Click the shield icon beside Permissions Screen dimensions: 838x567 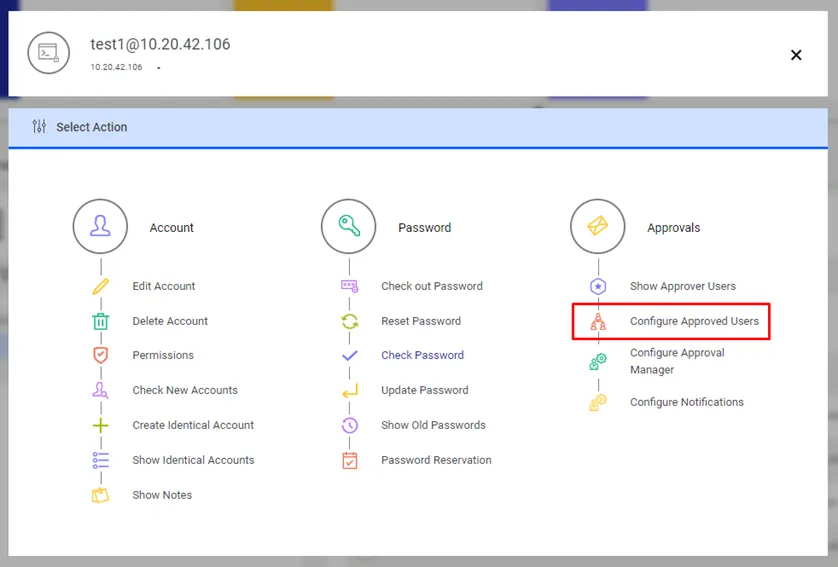(x=100, y=355)
